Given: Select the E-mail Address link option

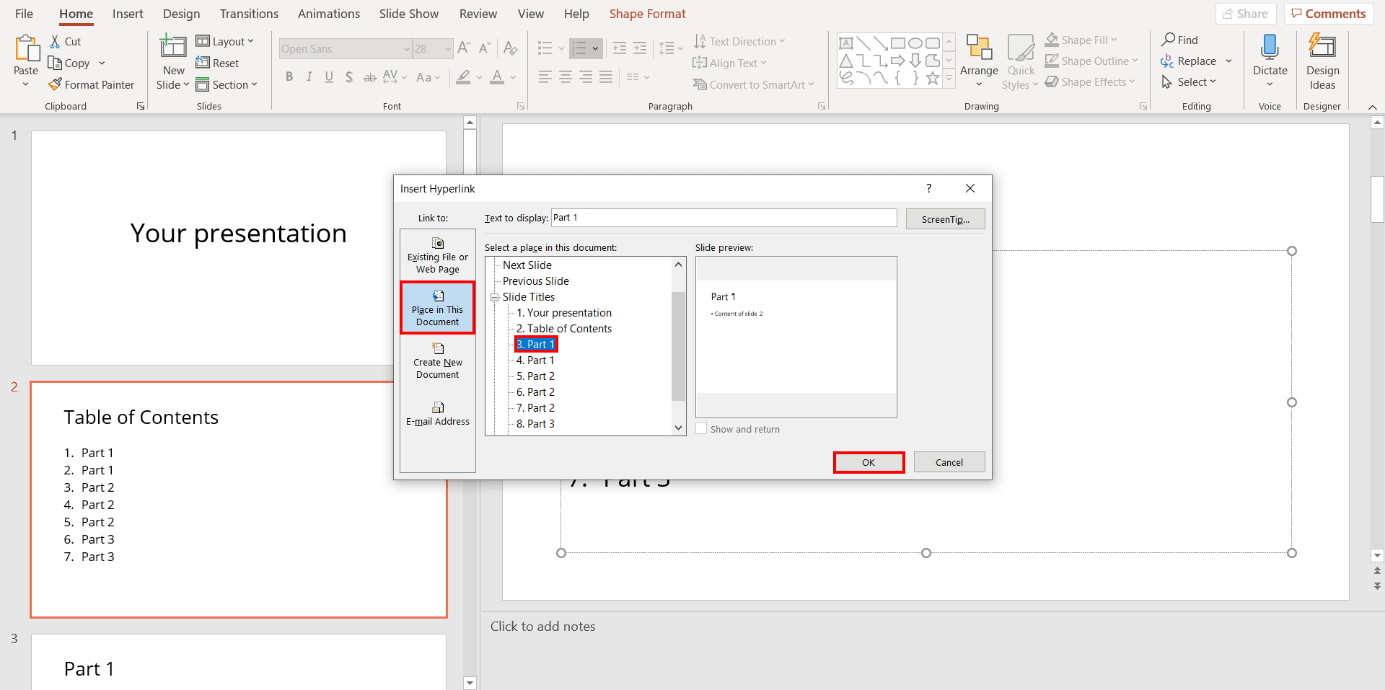Looking at the screenshot, I should [438, 413].
